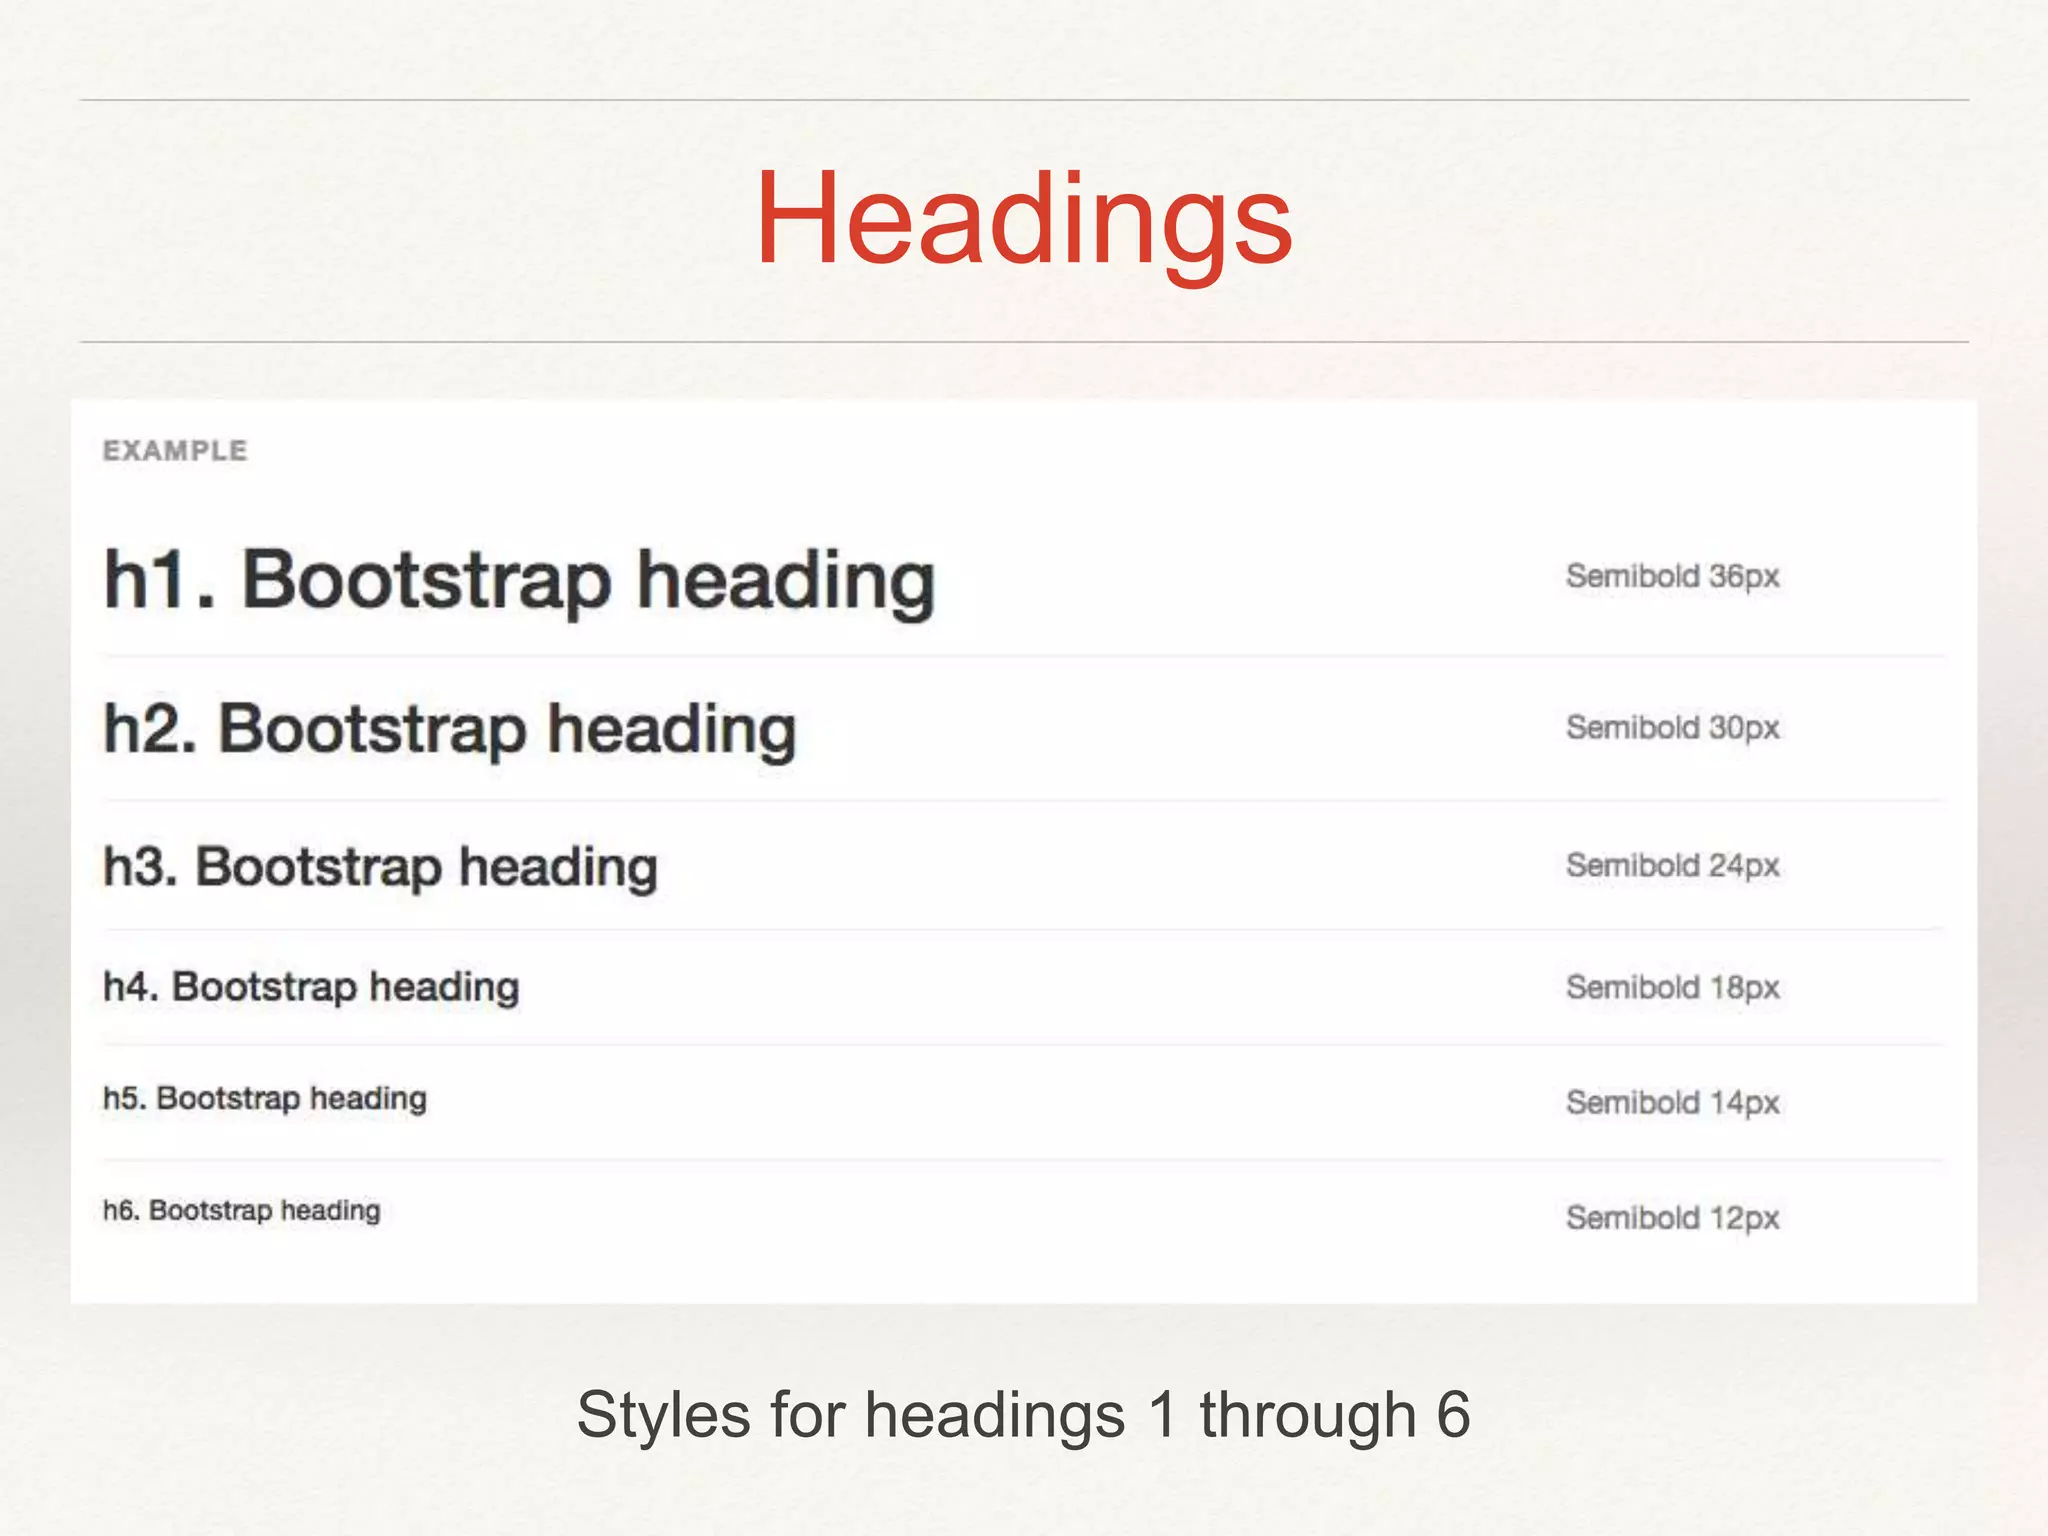Click the h4. Bootstrap heading text
Viewport: 2048px width, 1536px height.
[311, 988]
